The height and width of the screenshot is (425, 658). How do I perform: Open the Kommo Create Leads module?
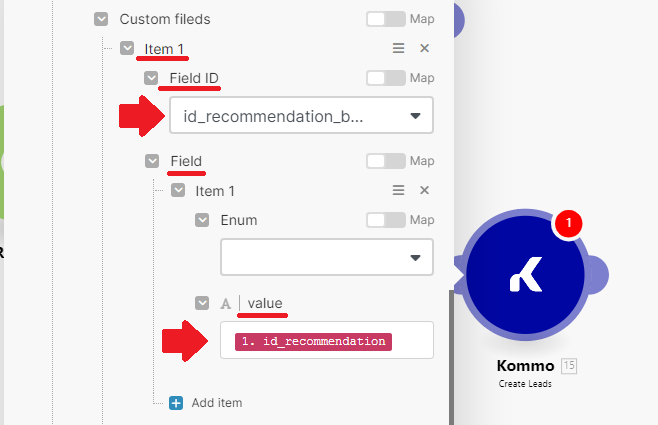tap(525, 275)
